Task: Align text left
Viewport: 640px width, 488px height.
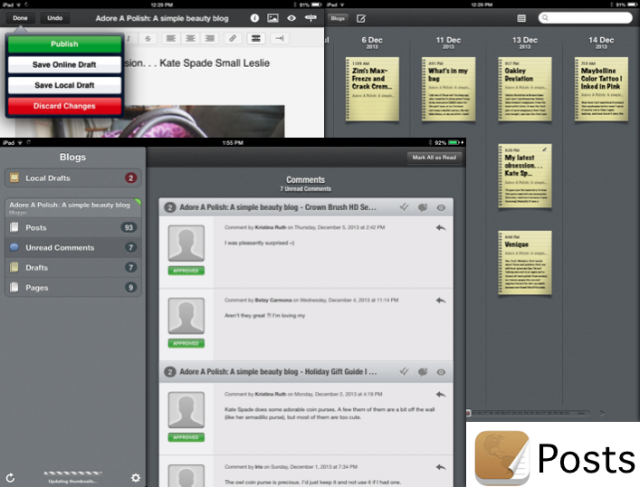Action: (171, 38)
